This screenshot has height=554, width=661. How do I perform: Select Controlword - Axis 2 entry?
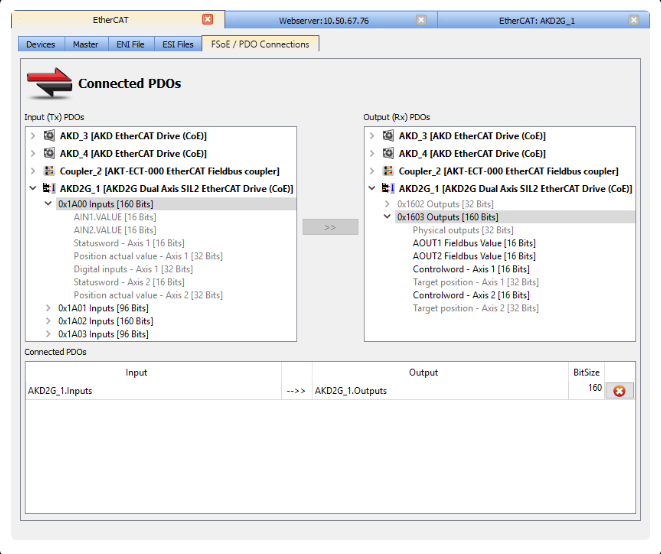click(471, 295)
